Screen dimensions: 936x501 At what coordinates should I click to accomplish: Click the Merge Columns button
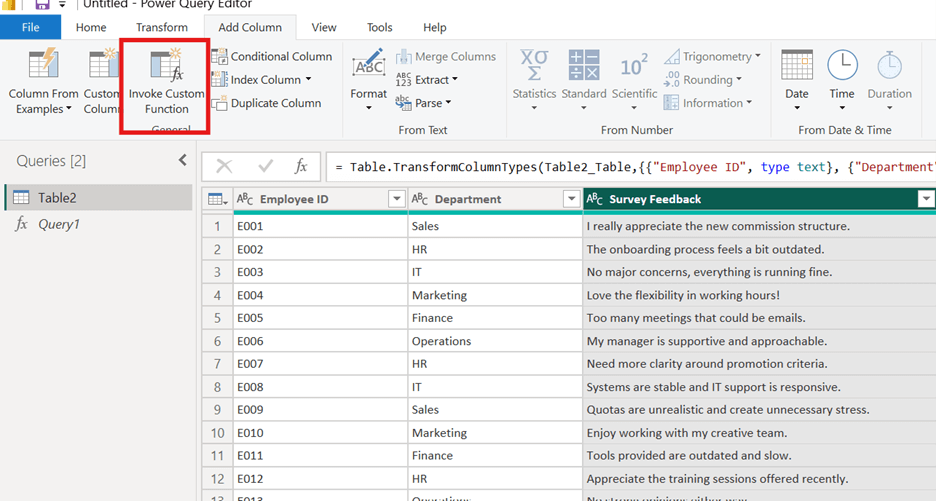point(445,56)
